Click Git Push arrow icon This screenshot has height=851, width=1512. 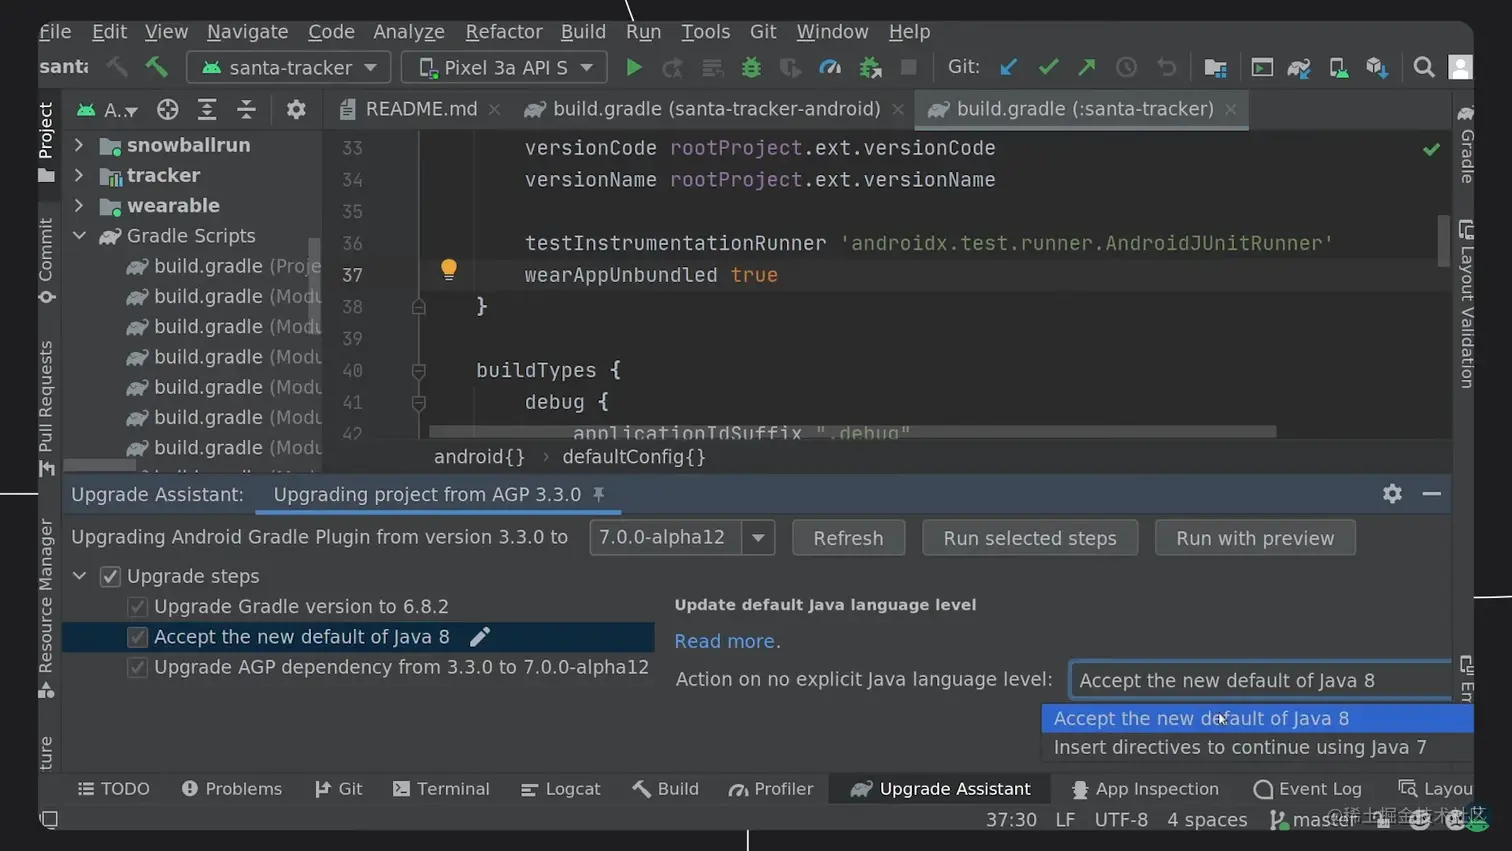(1087, 67)
